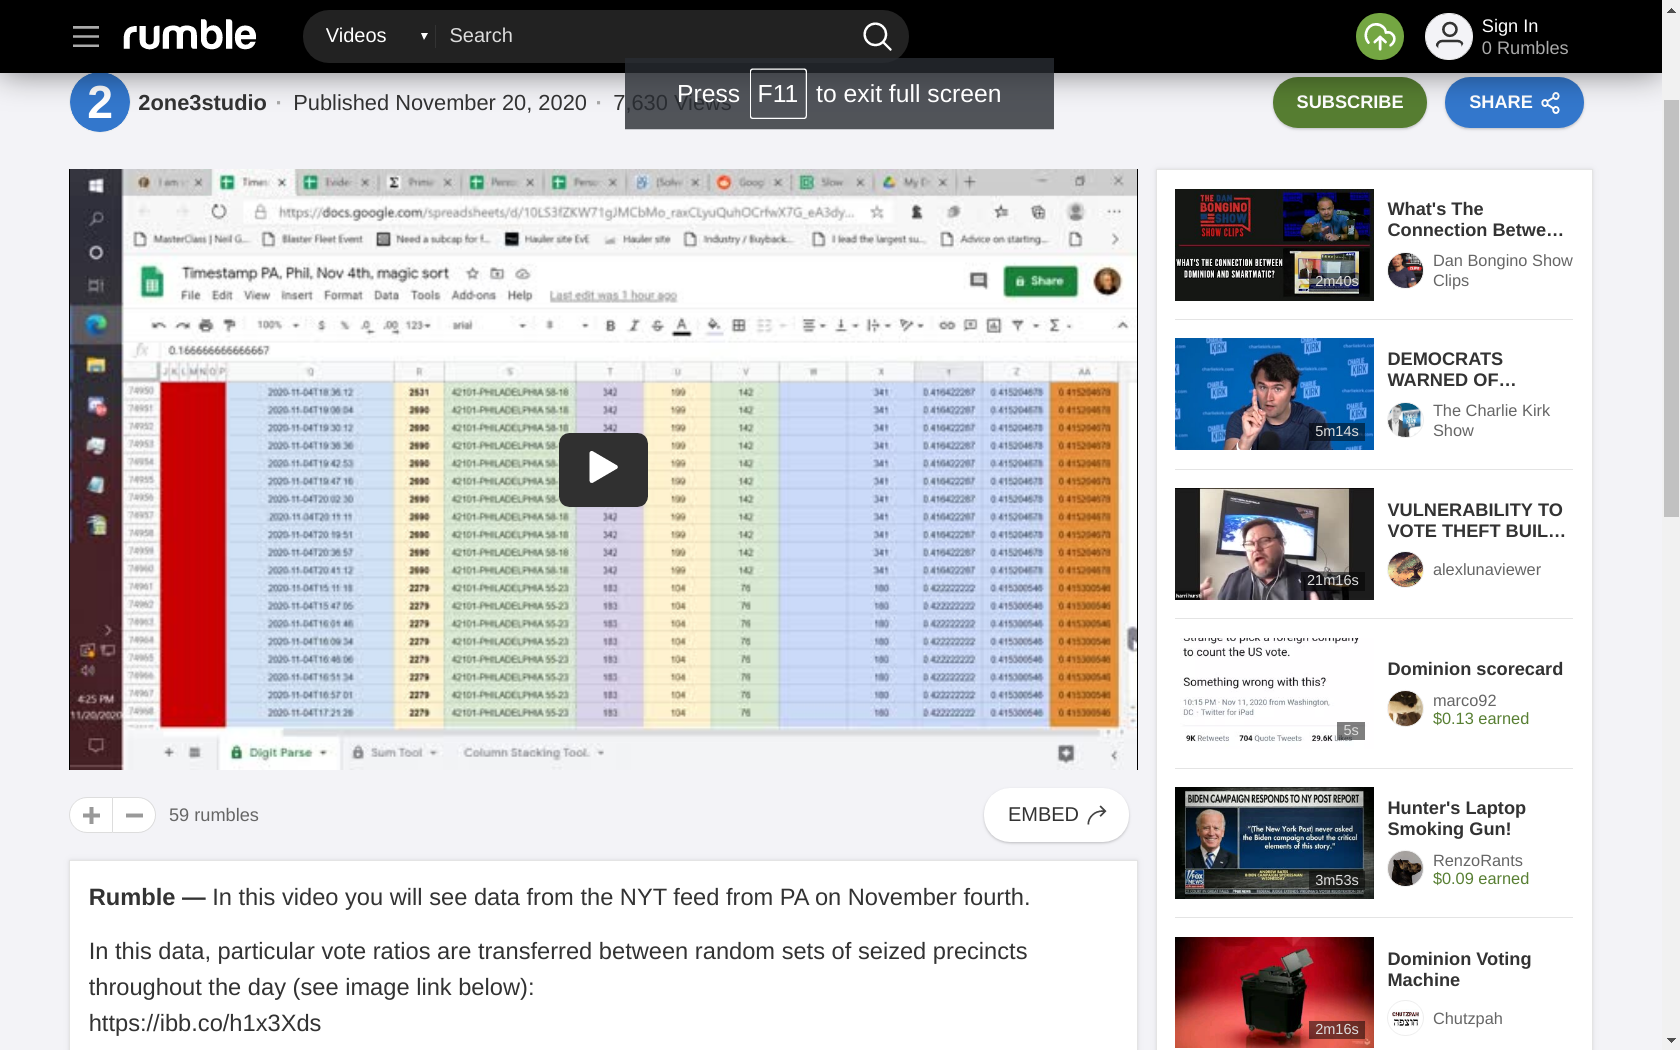Open the user profile avatar icon
Viewport: 1680px width, 1050px height.
(1449, 36)
